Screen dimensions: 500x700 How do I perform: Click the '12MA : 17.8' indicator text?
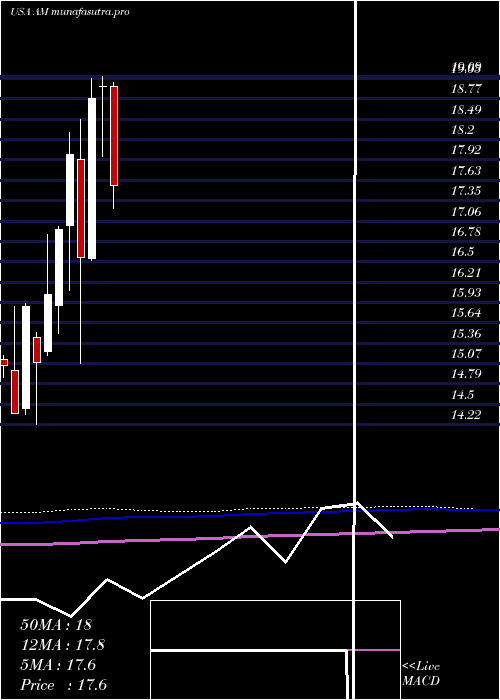tap(62, 645)
